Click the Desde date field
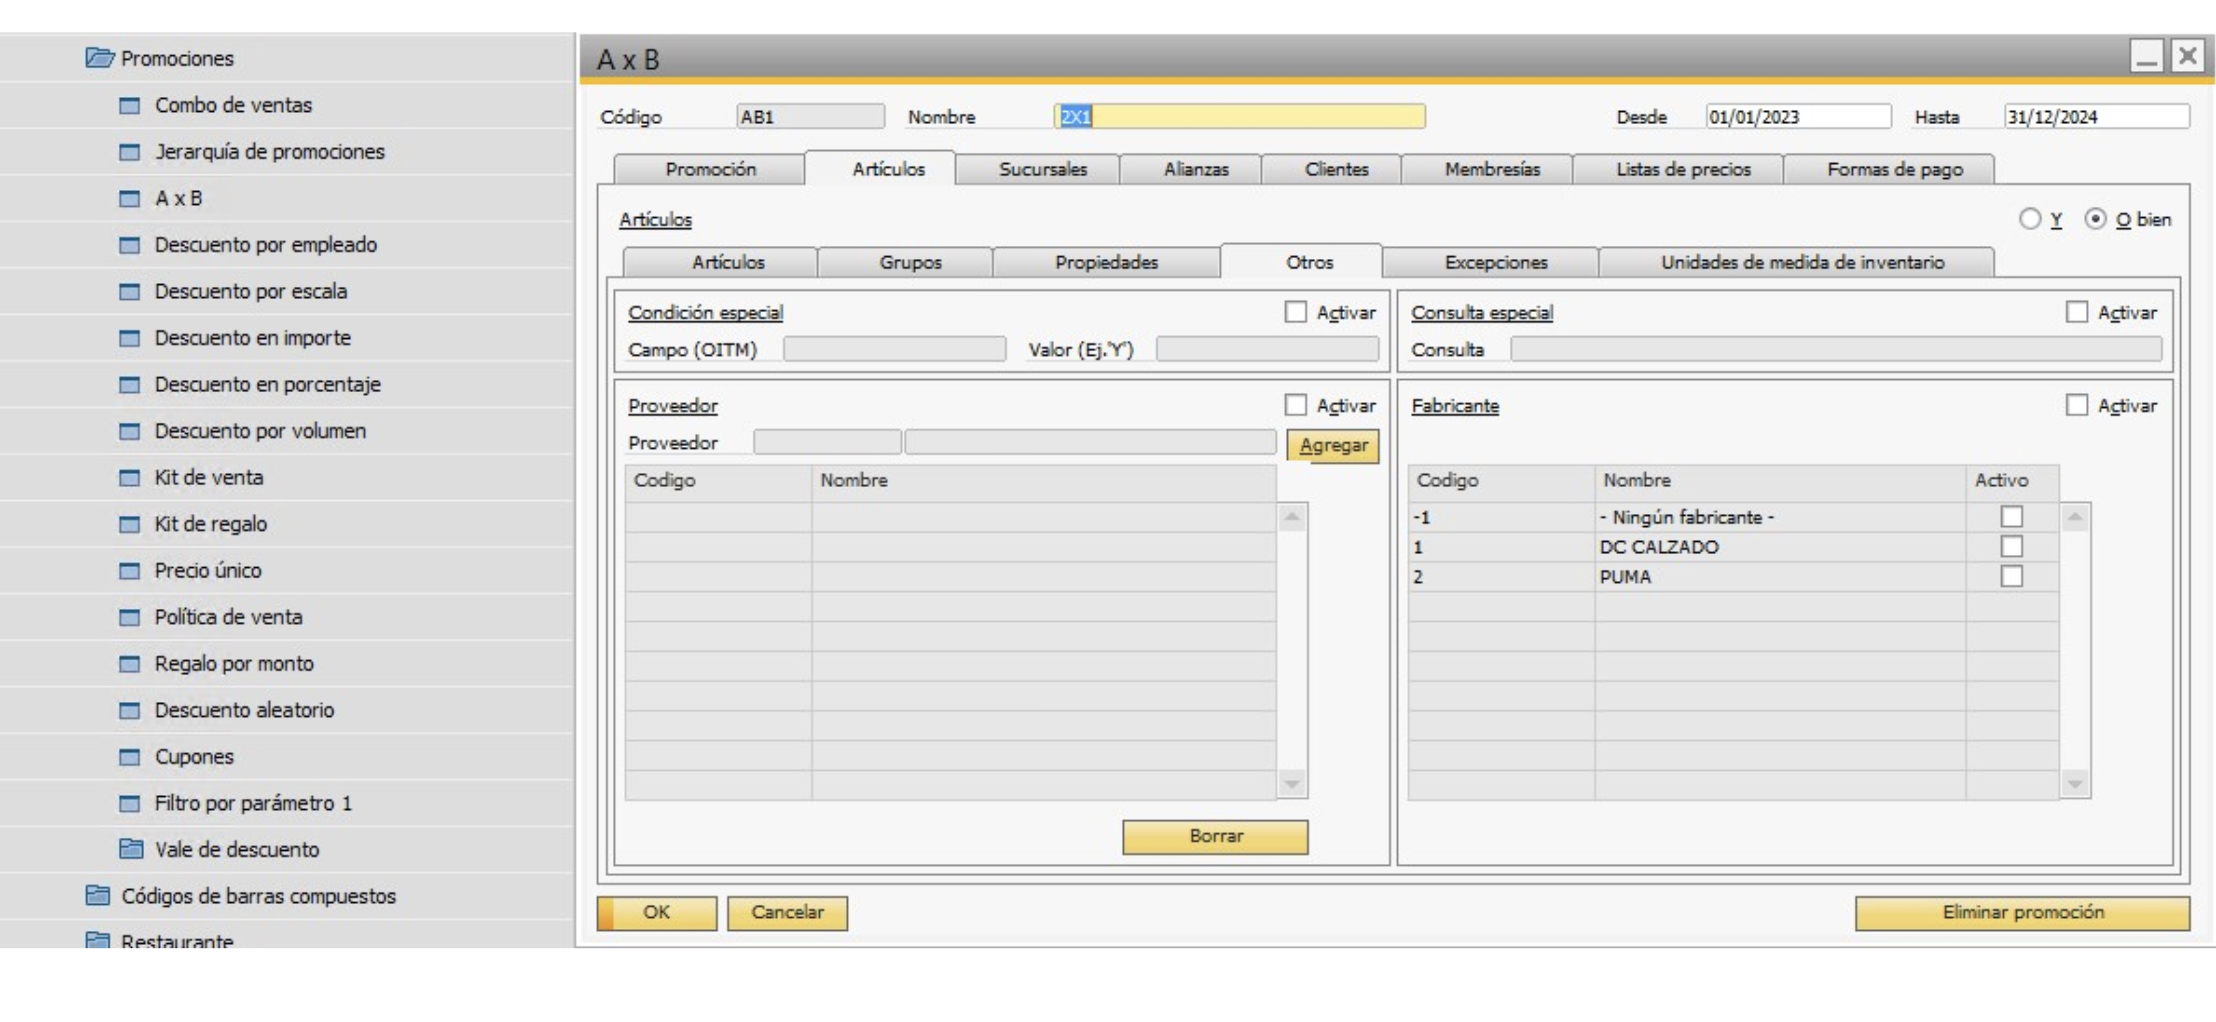Screen dimensions: 2216x1022 coord(1798,117)
